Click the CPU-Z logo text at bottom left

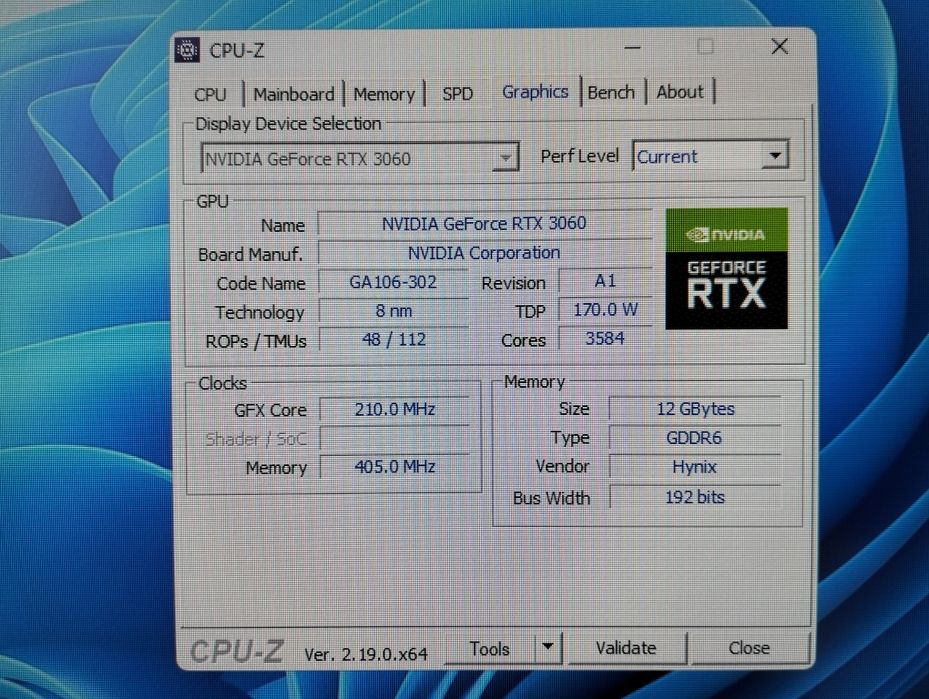(236, 652)
